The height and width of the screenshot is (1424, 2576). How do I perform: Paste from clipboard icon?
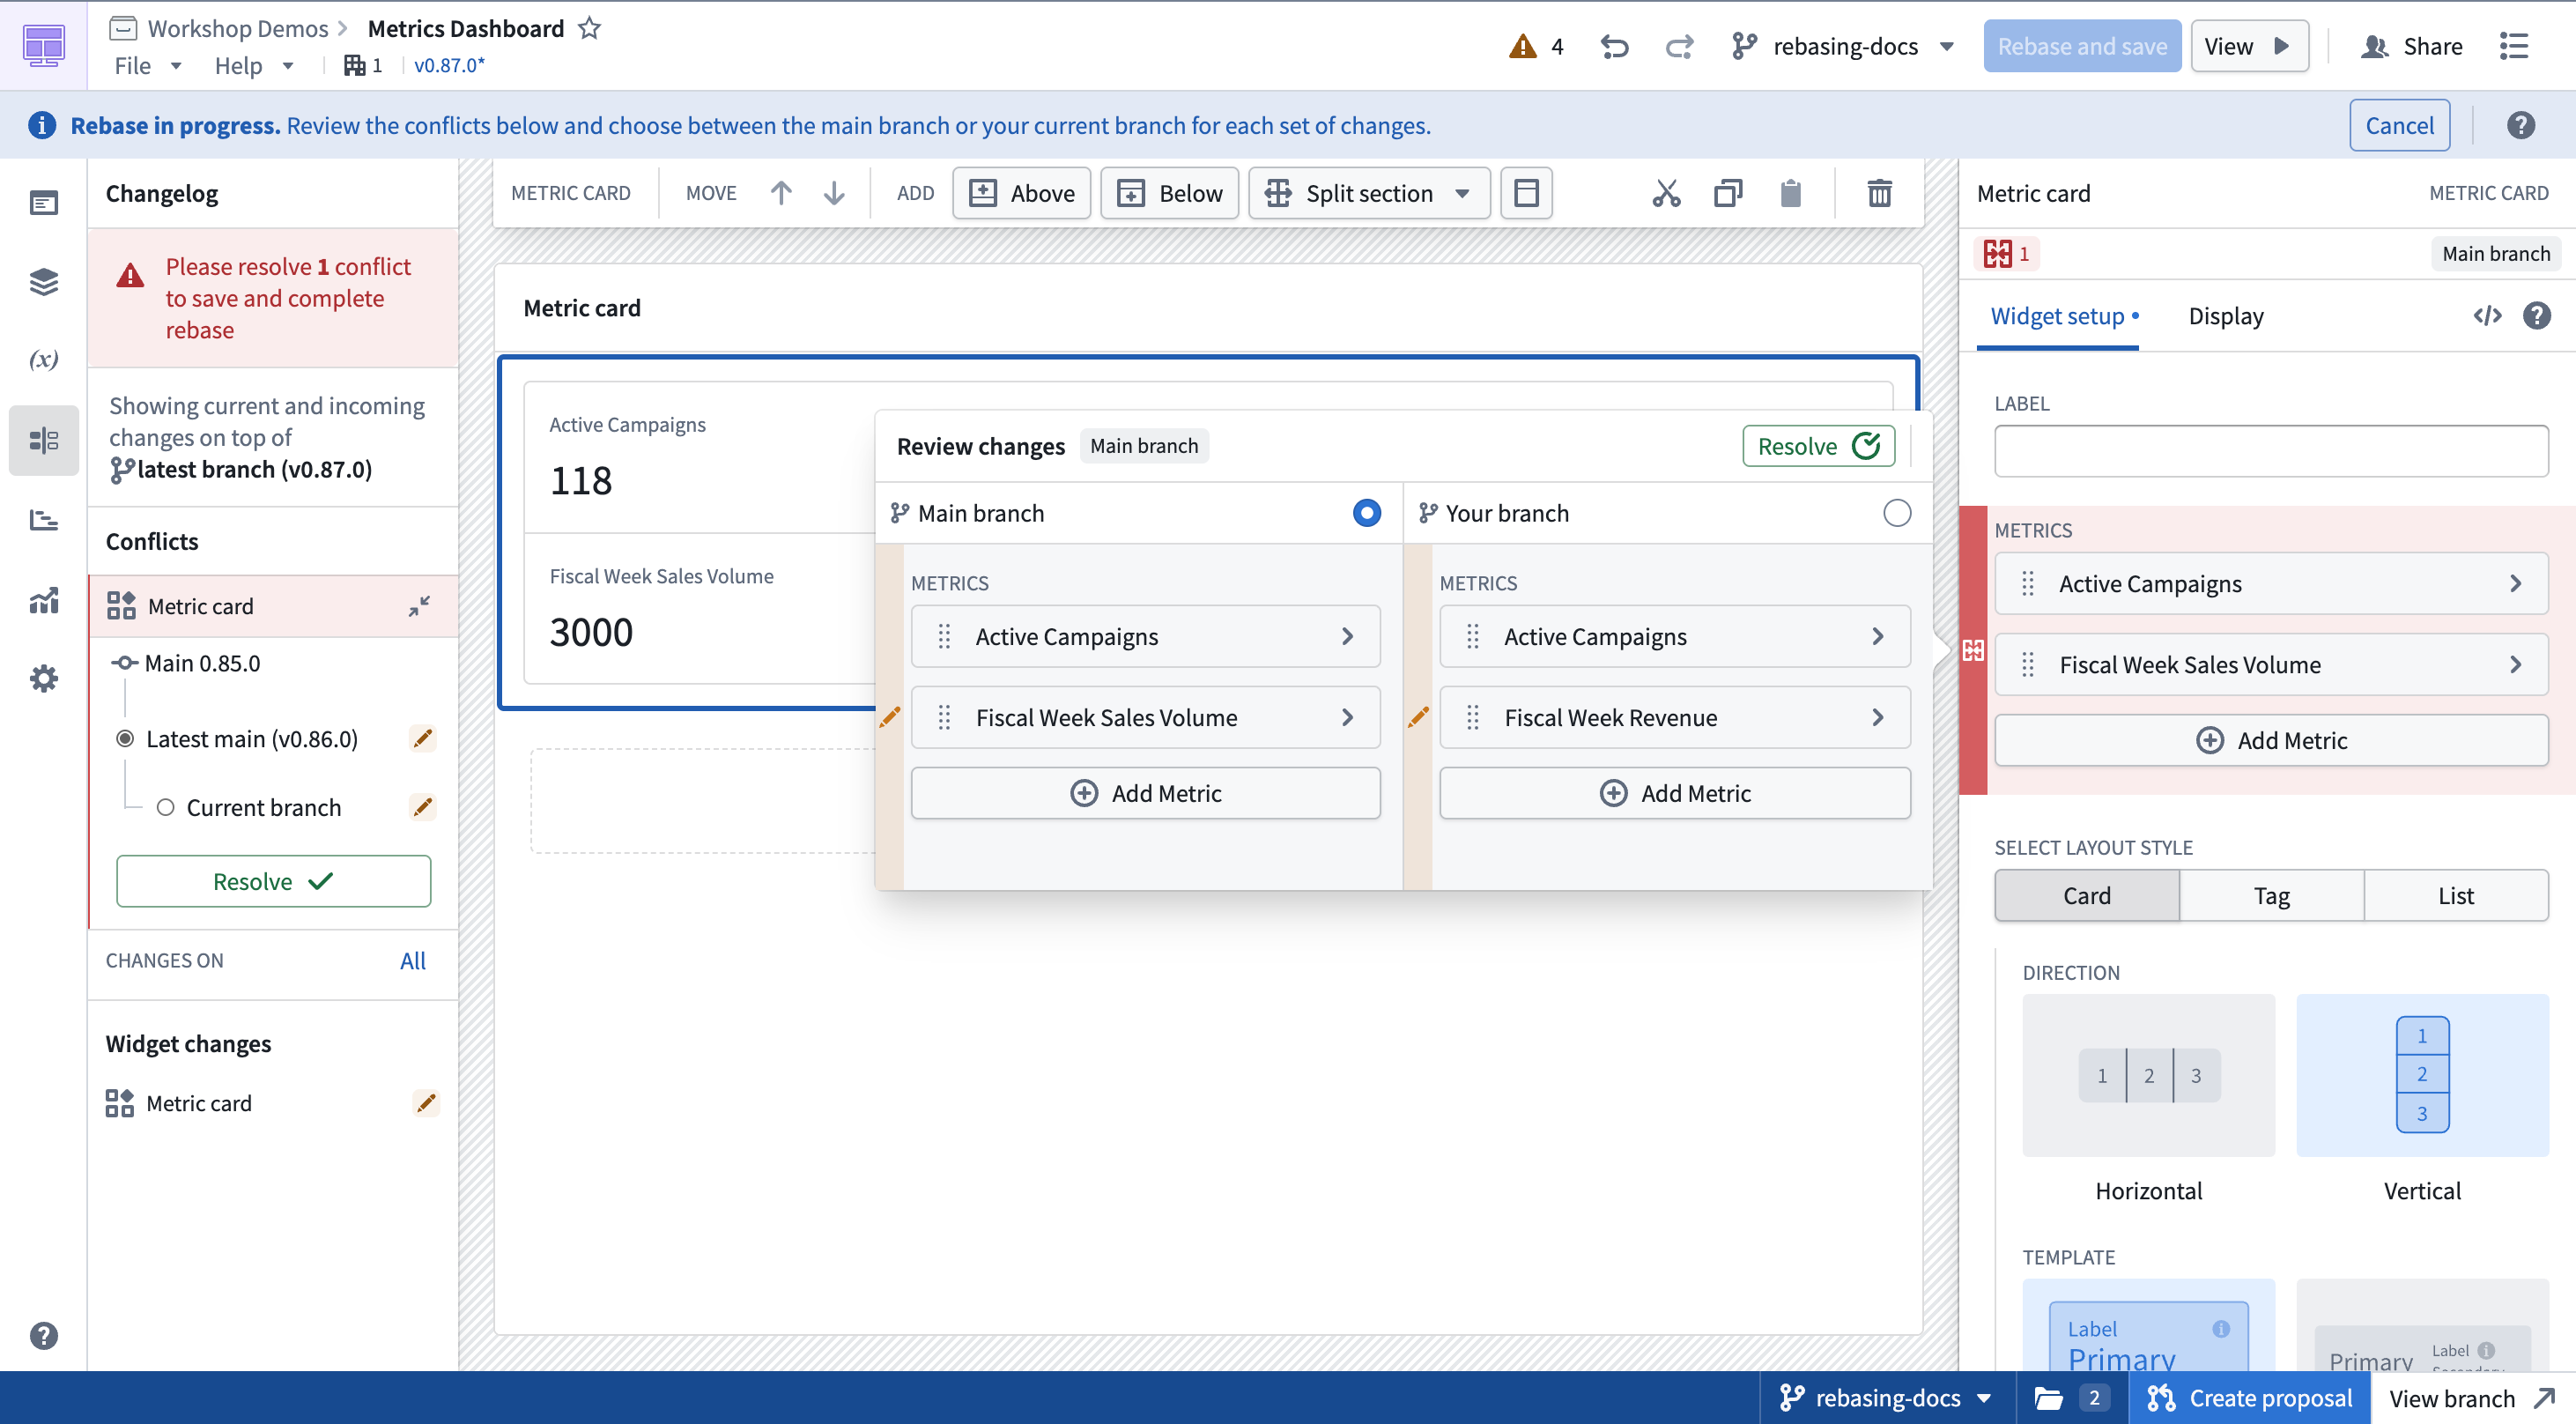tap(1790, 193)
